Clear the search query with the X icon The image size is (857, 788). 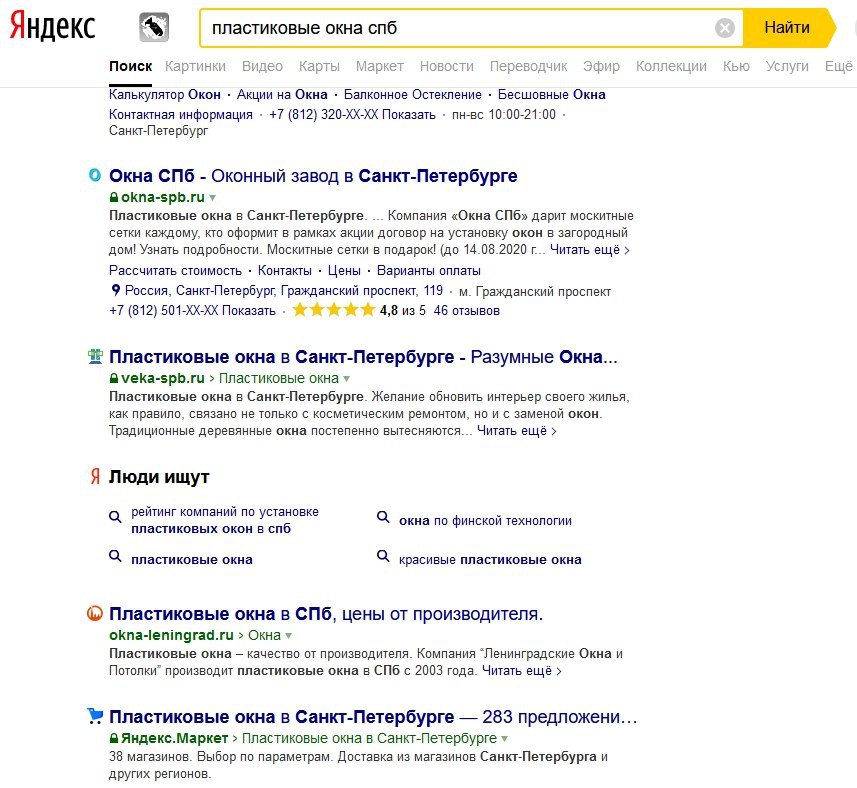(725, 27)
